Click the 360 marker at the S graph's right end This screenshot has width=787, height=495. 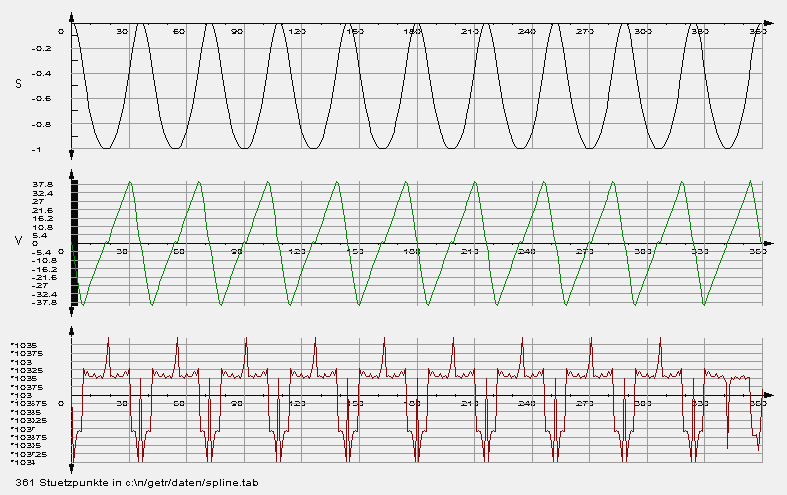click(x=757, y=32)
